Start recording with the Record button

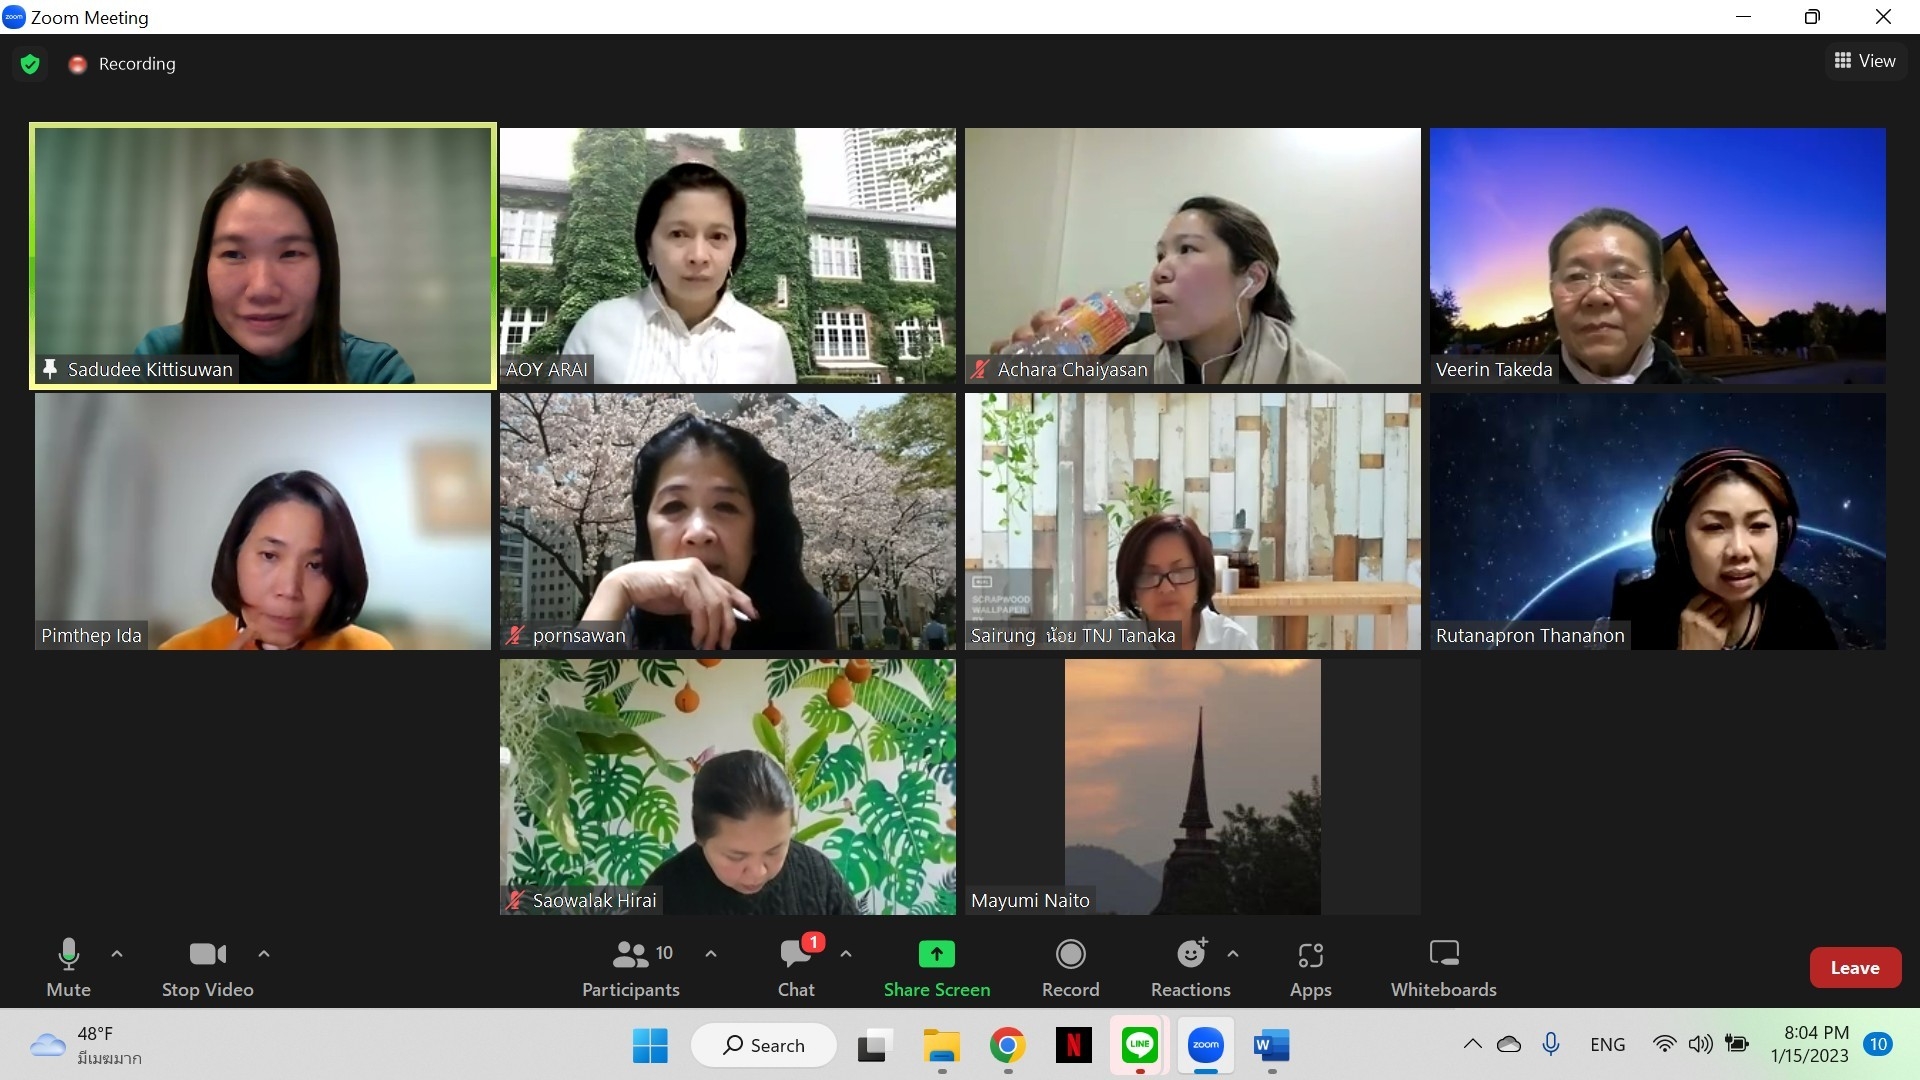1070,968
